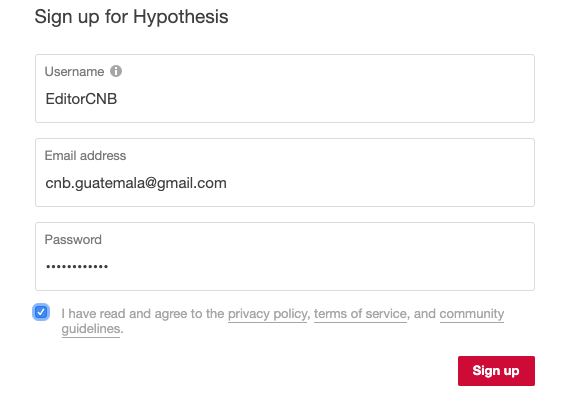Focus the Username field containing EditorCNB
This screenshot has height=405, width=566.
point(285,88)
